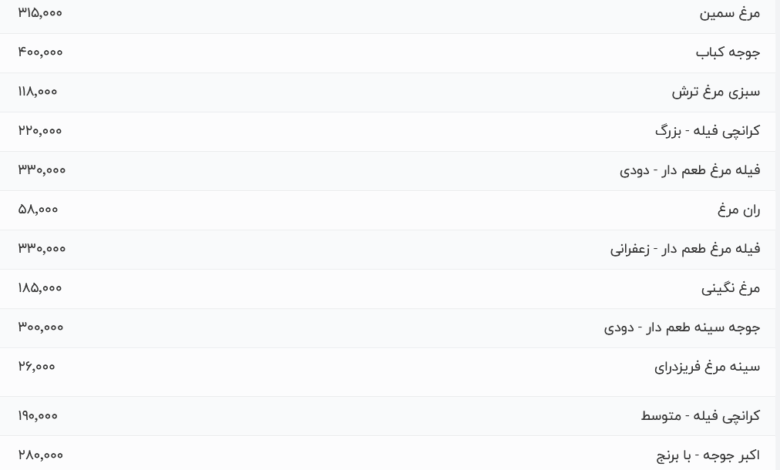
Task: Click the ۲۲۰,۰۰۰ price
Action: (40, 131)
